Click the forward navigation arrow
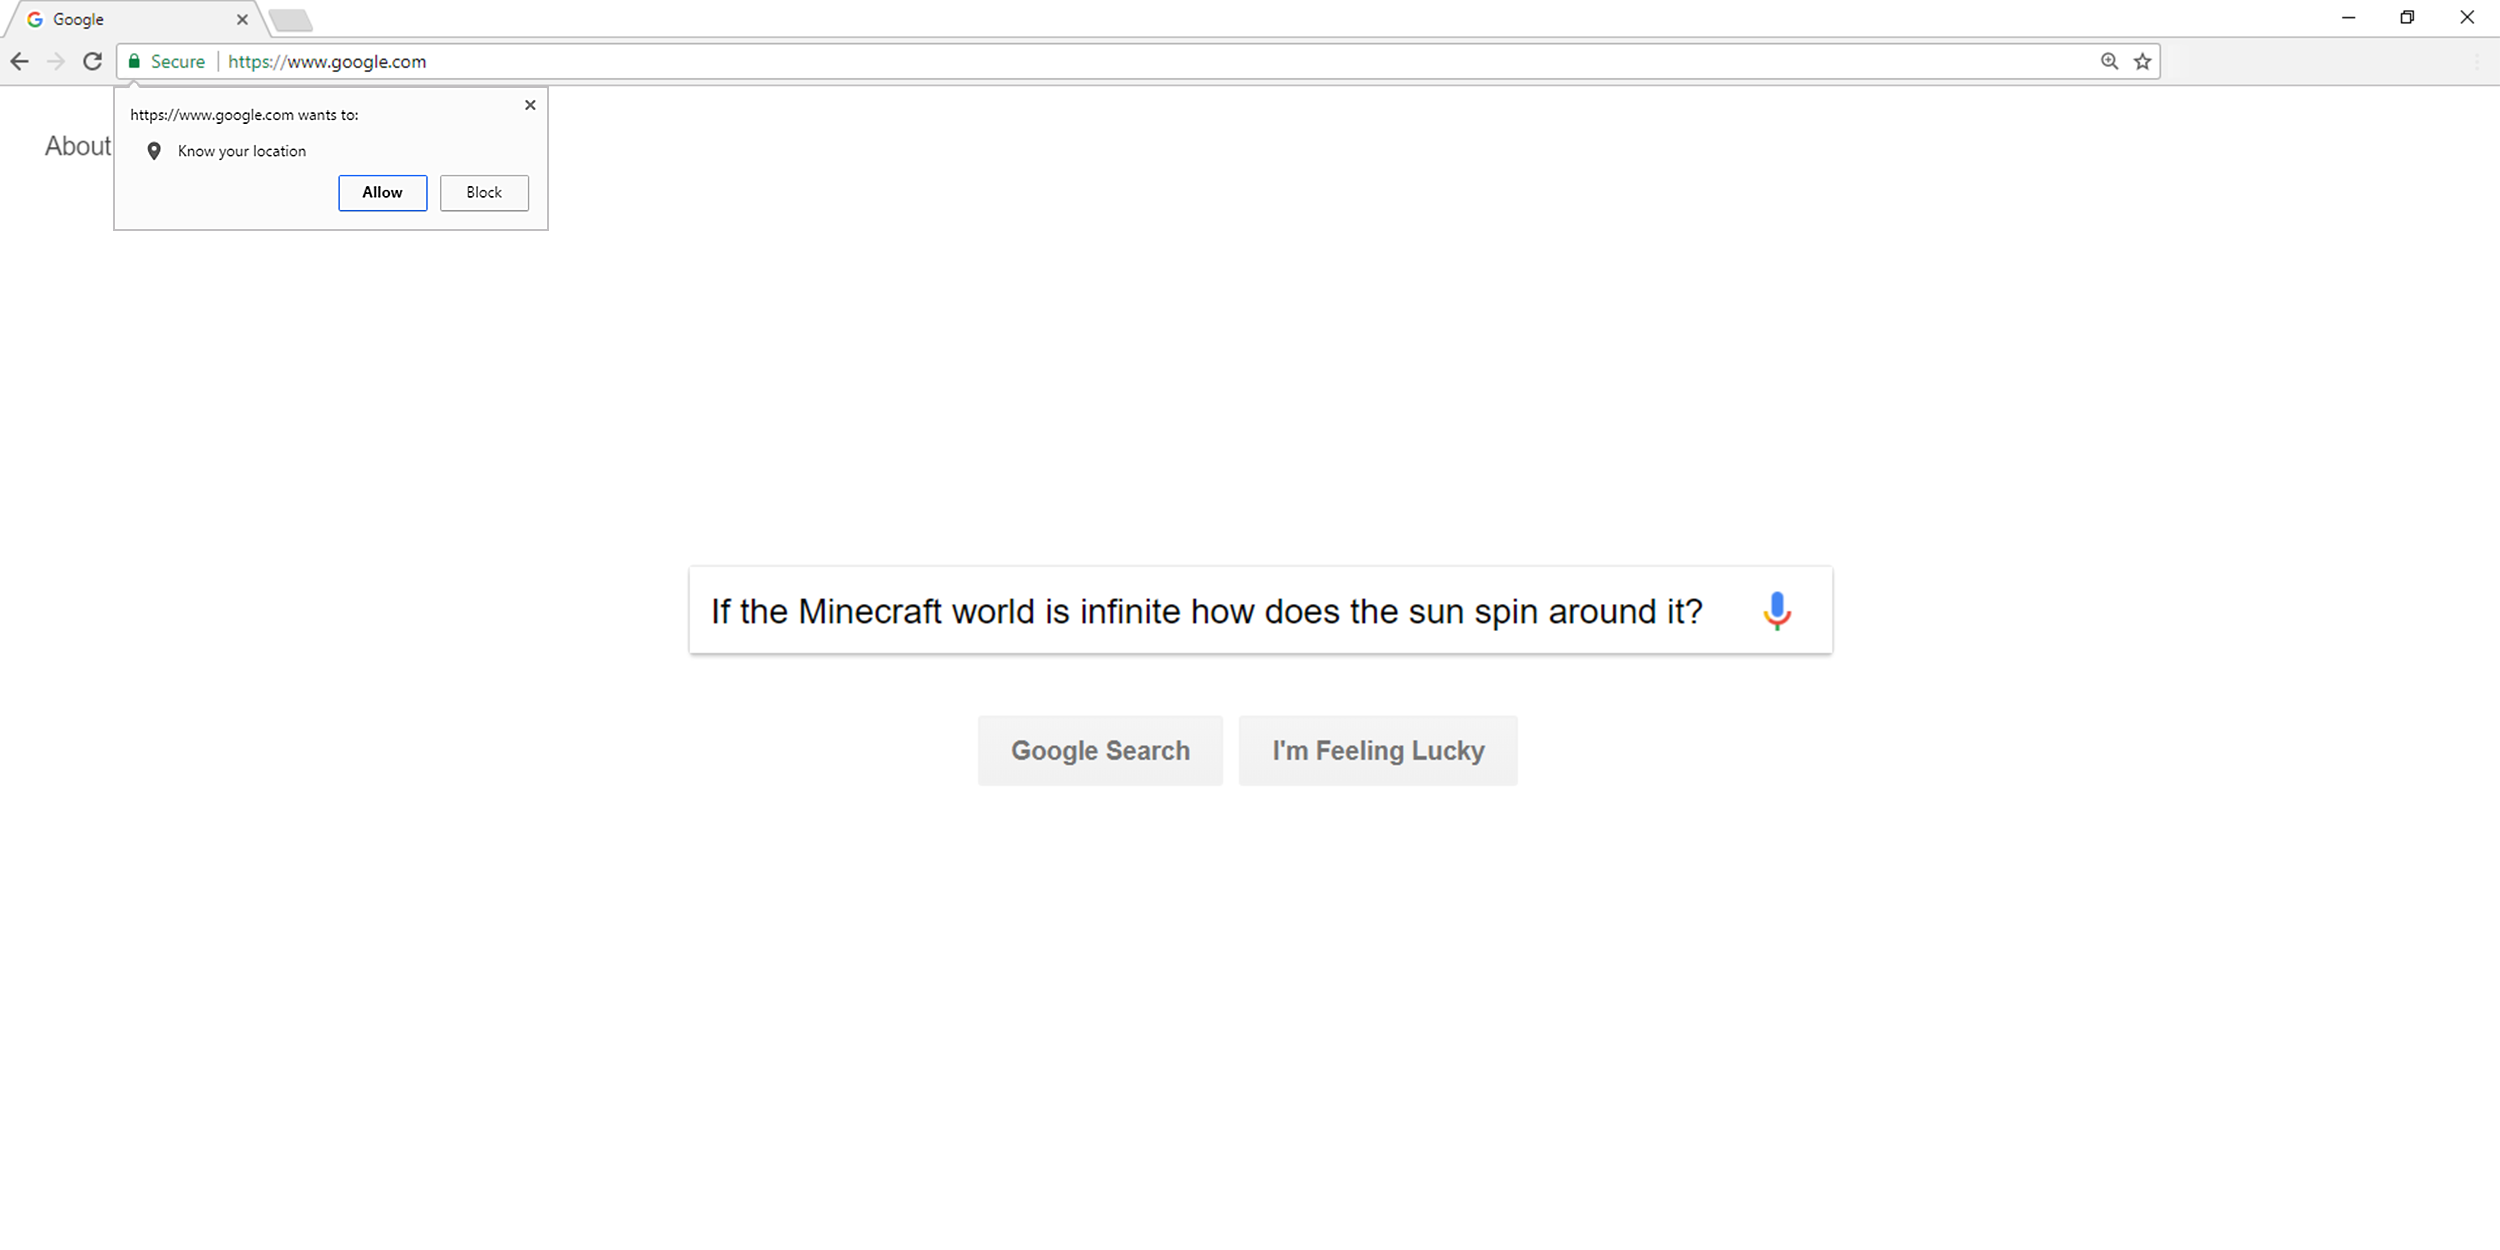The width and height of the screenshot is (2500, 1250). coord(56,61)
